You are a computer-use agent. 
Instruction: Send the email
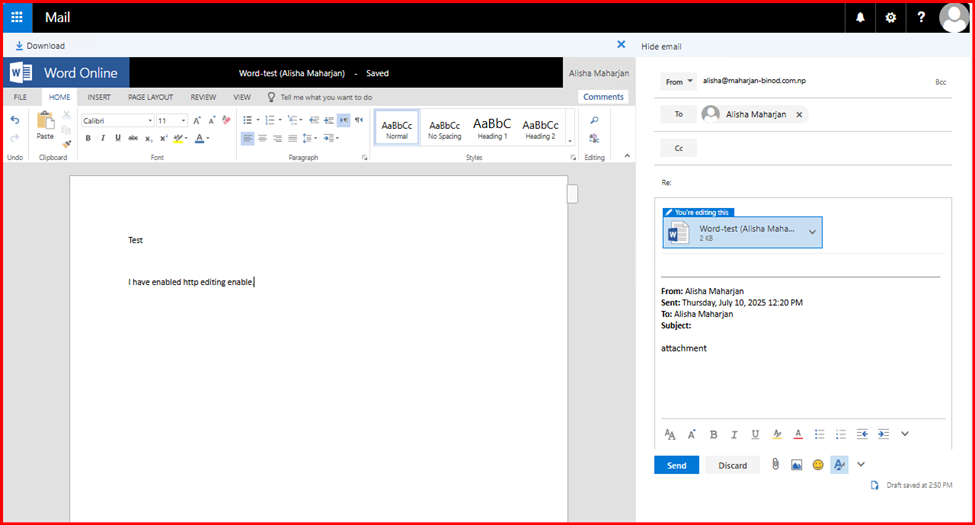(676, 465)
